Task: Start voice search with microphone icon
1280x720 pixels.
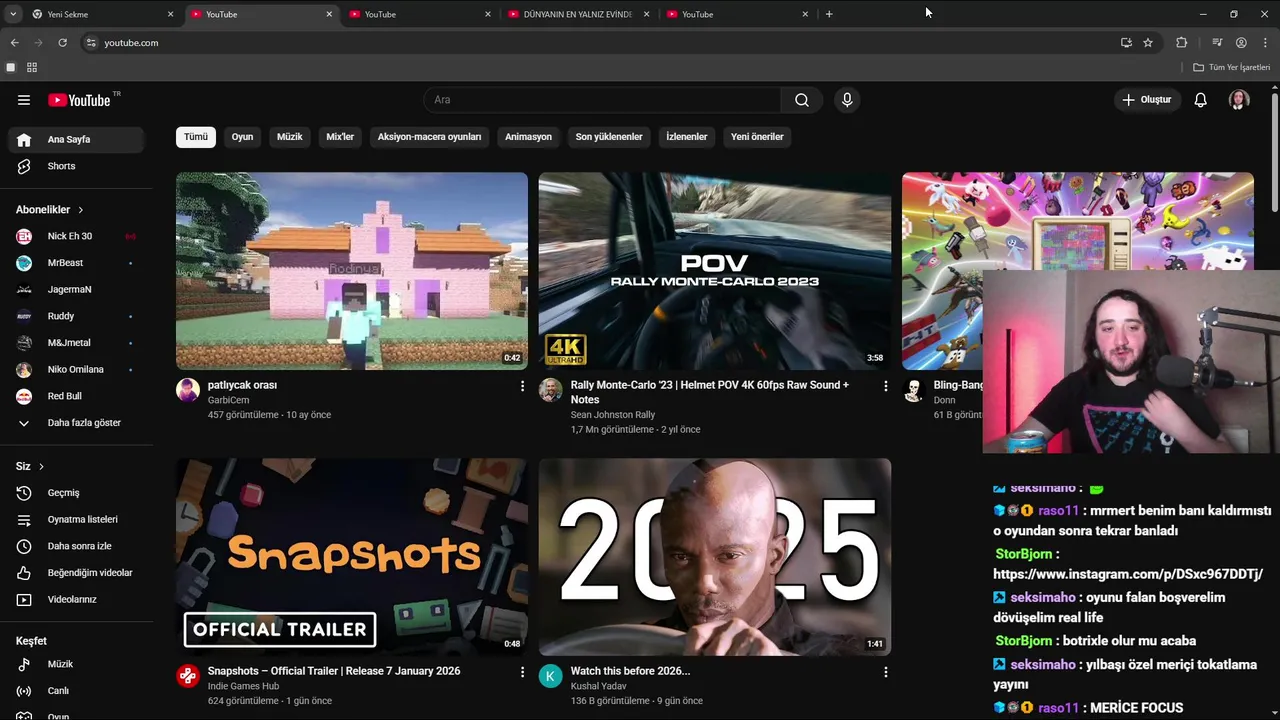Action: point(847,100)
